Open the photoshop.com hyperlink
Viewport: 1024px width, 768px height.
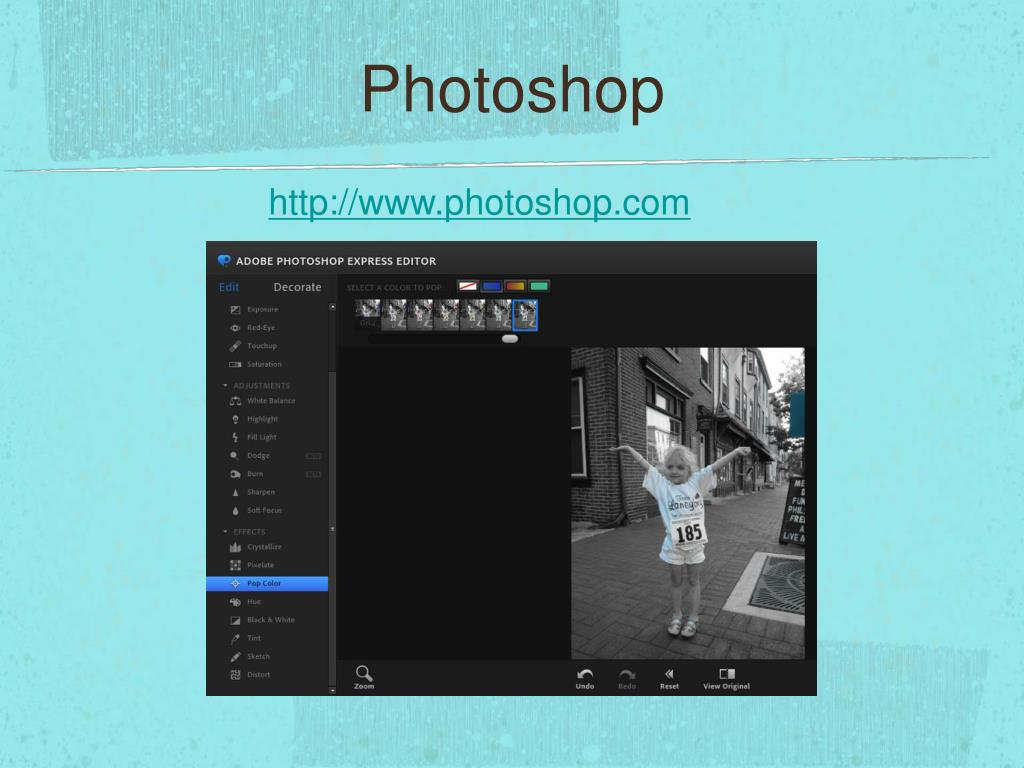pyautogui.click(x=479, y=202)
